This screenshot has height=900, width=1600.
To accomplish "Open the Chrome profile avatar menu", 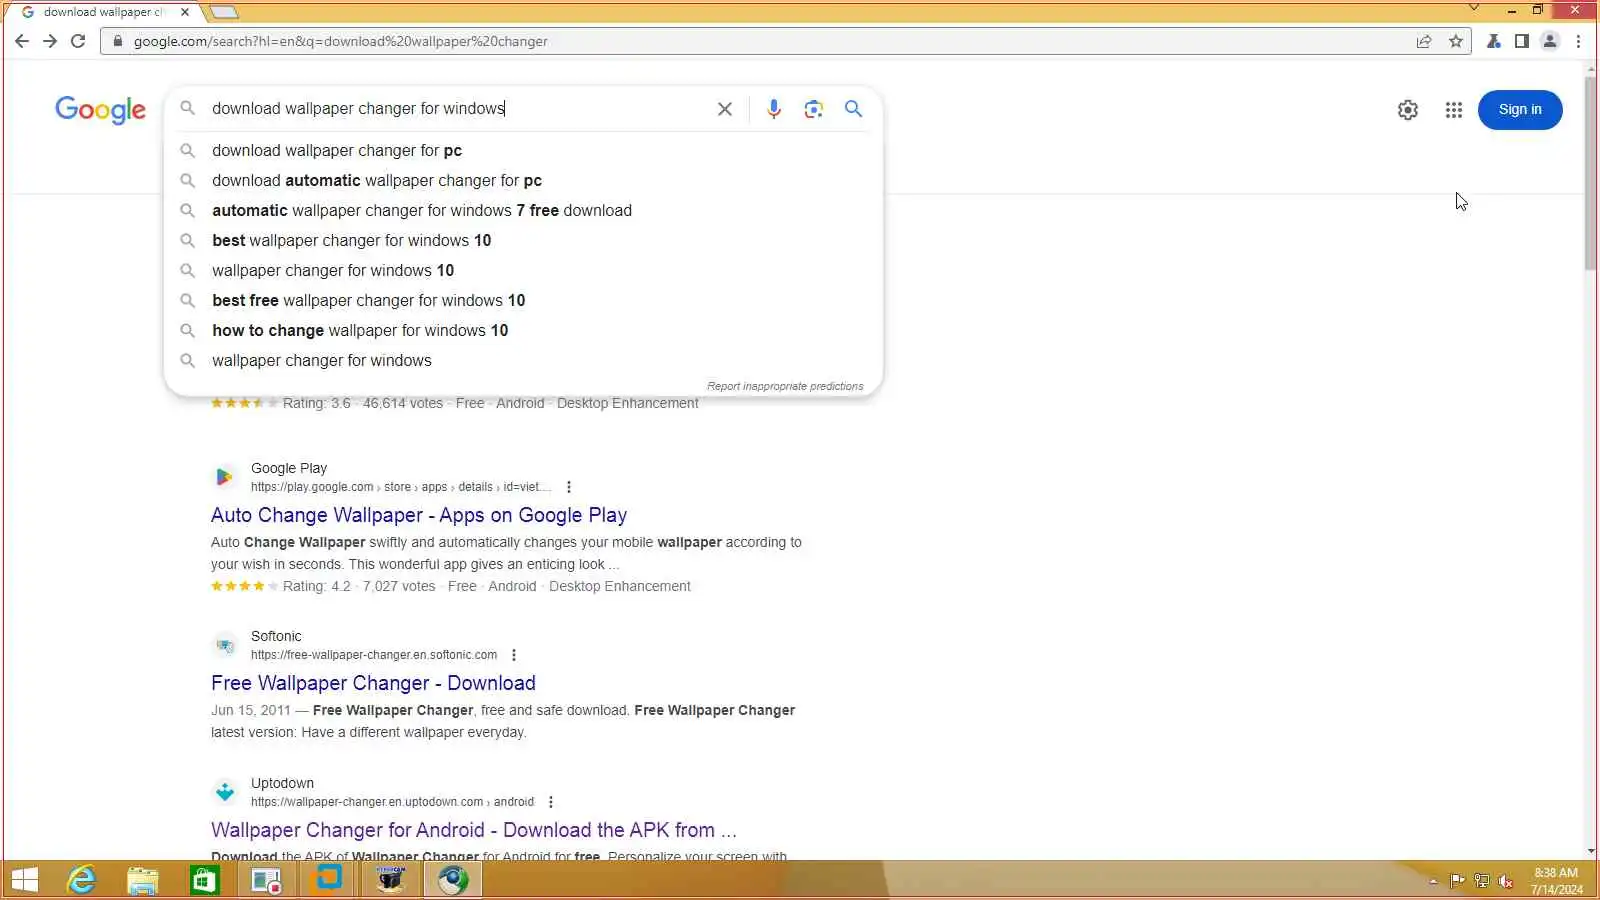I will [1550, 41].
